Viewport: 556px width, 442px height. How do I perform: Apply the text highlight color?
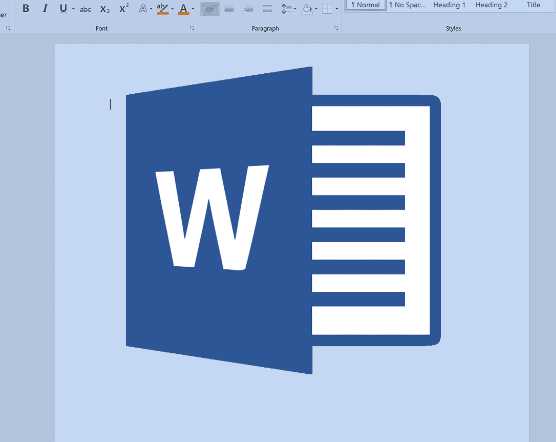(162, 9)
